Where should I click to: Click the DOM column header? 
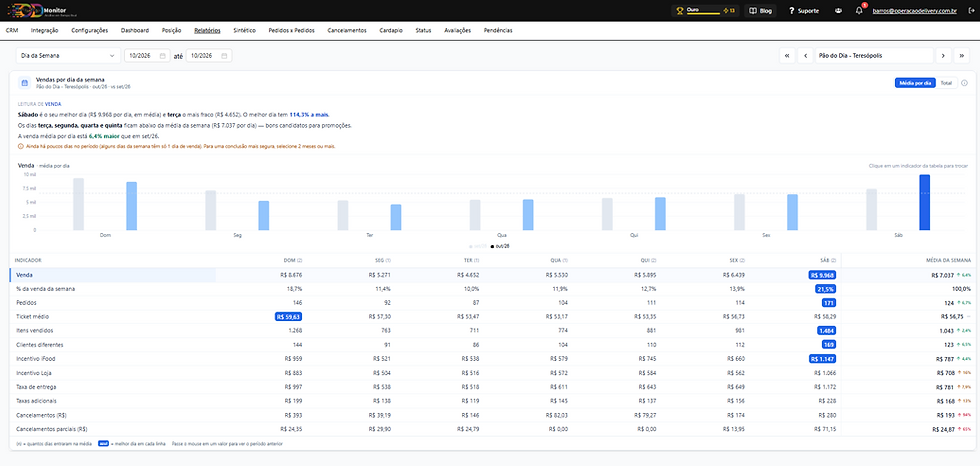293,260
